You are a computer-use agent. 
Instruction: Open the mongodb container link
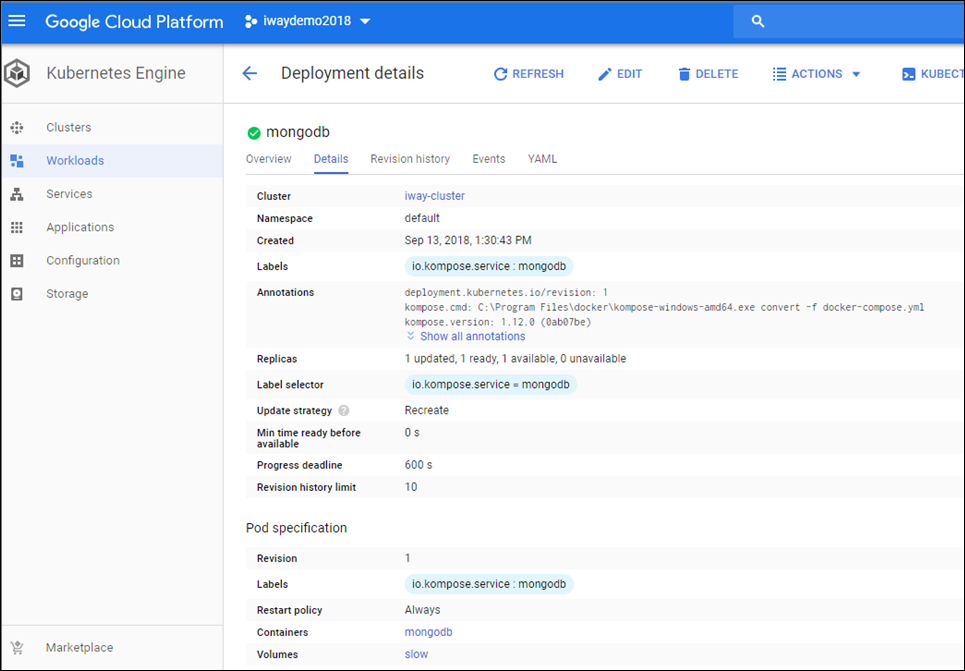[428, 632]
